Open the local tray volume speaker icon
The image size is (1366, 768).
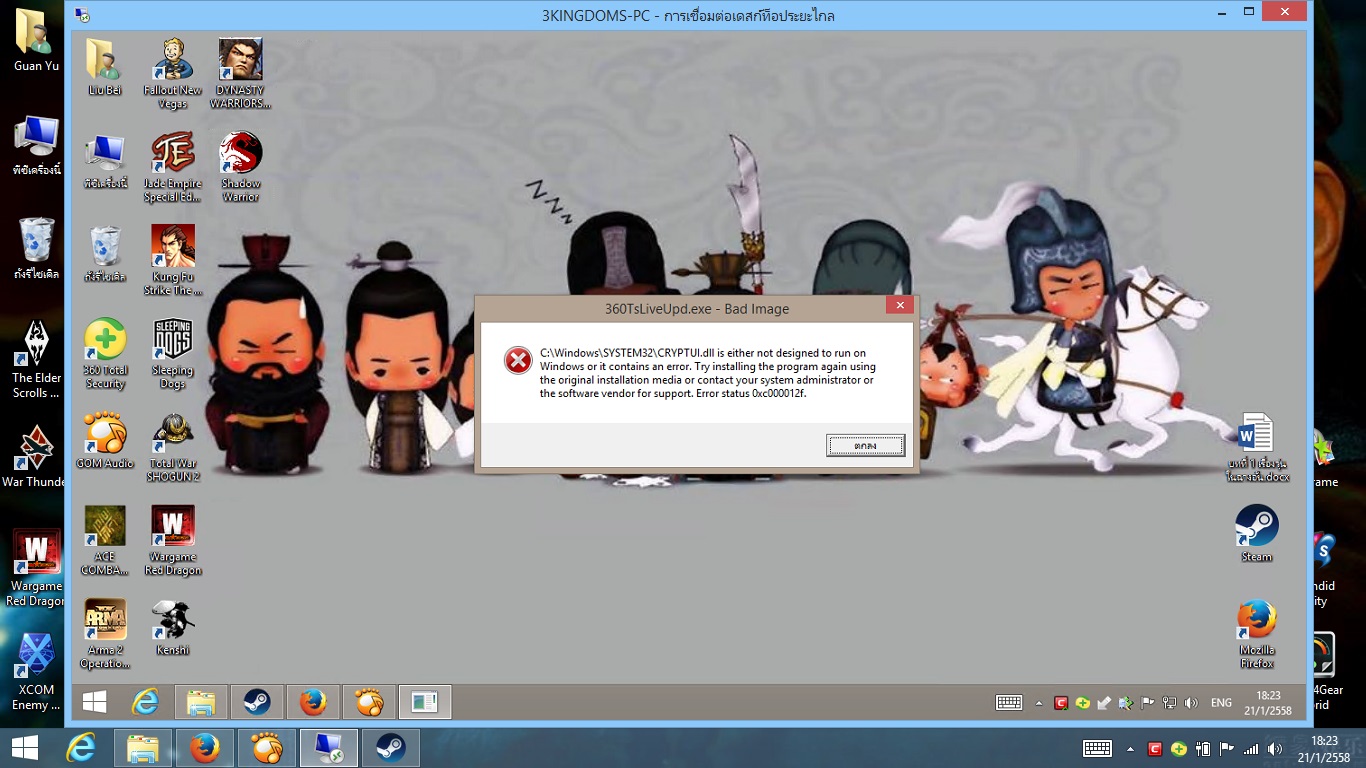1275,749
